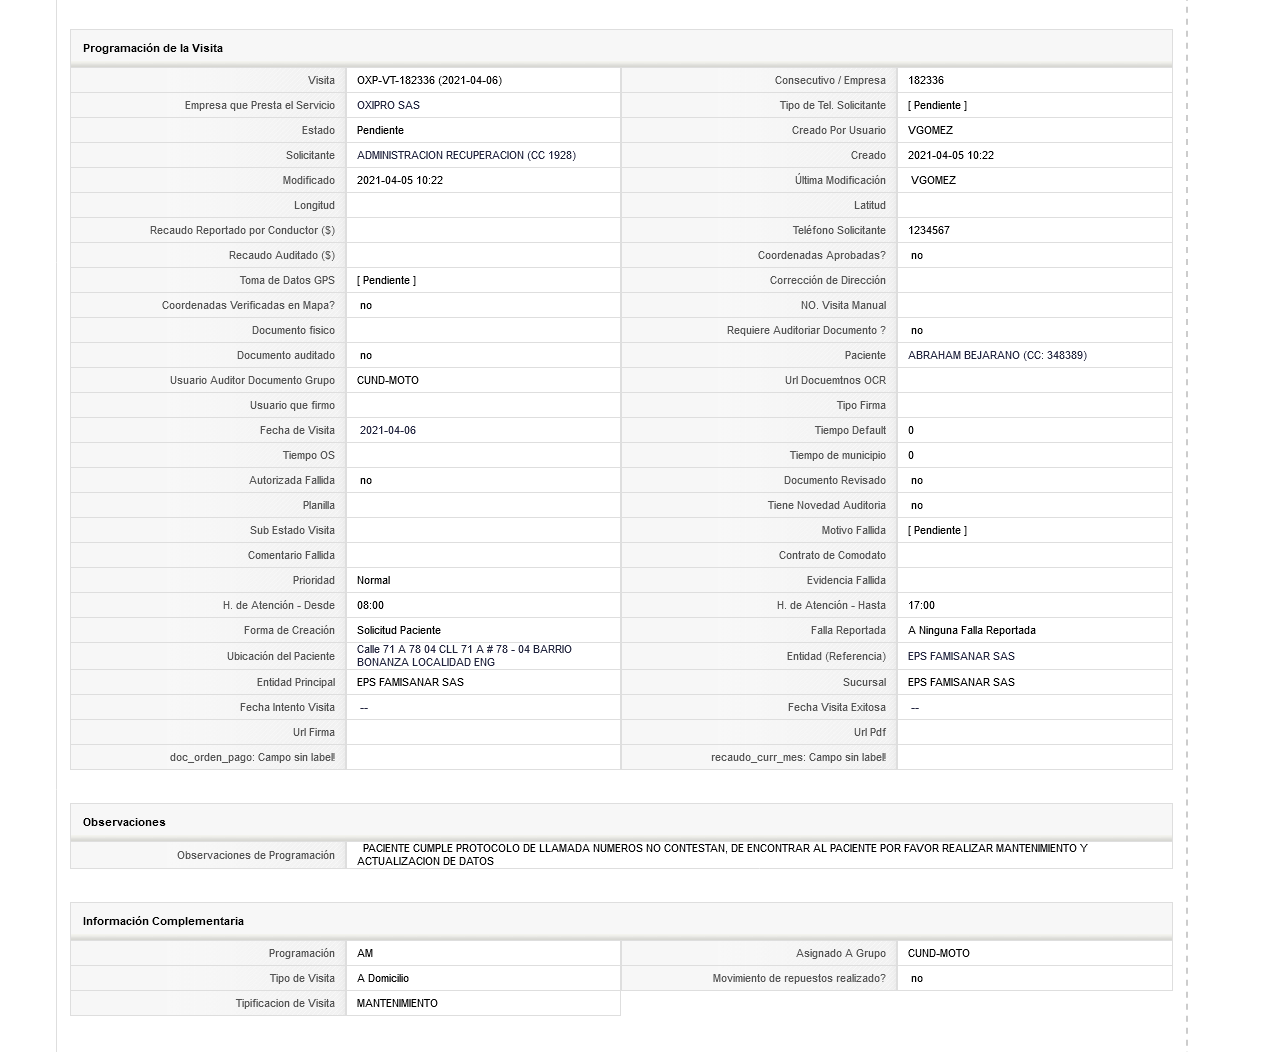
Task: Select the OXIPRO SAS company value
Action: coord(388,105)
